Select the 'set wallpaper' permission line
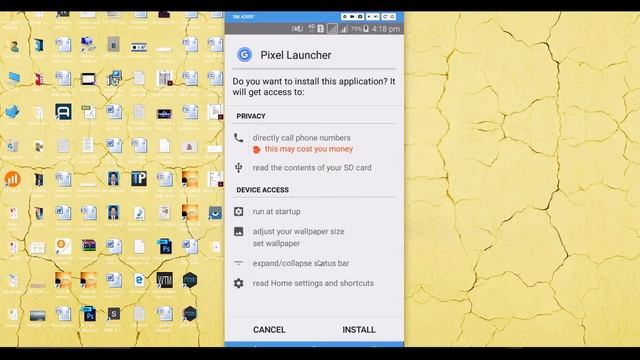This screenshot has width=640, height=360. tap(276, 243)
